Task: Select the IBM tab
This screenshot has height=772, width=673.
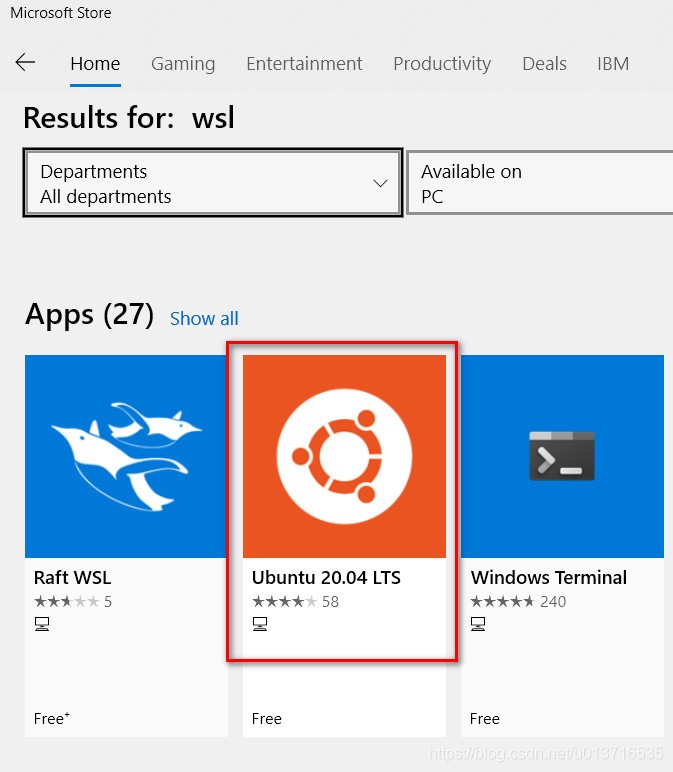Action: pos(613,64)
